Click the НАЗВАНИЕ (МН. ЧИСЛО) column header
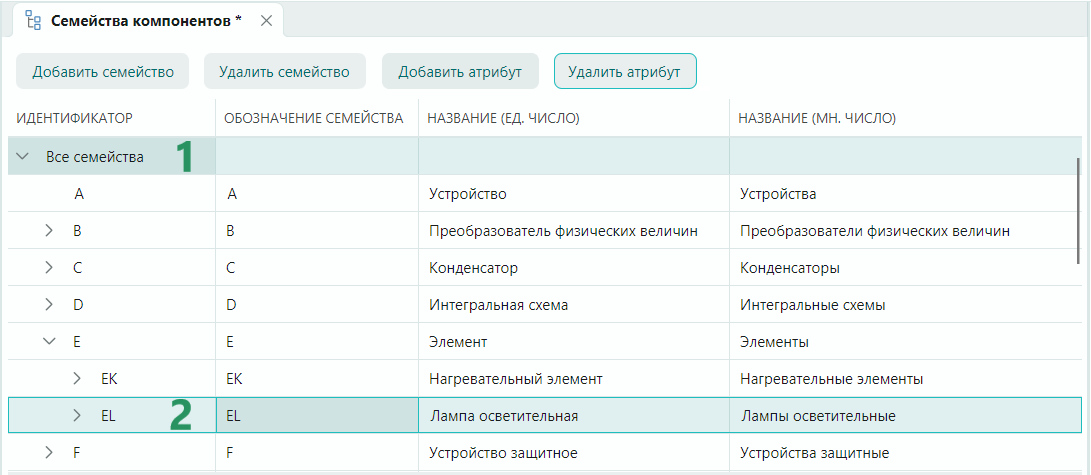The width and height of the screenshot is (1091, 475). [817, 119]
